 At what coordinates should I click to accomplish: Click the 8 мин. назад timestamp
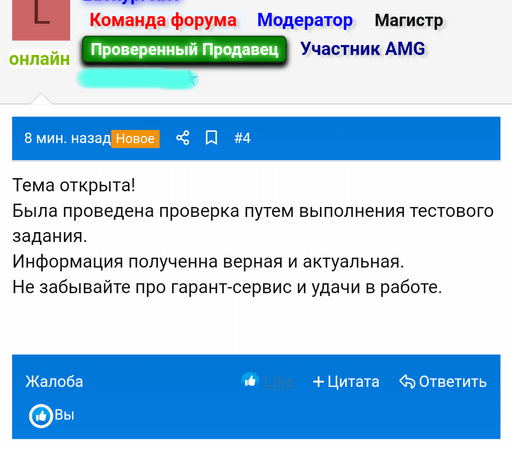(67, 138)
